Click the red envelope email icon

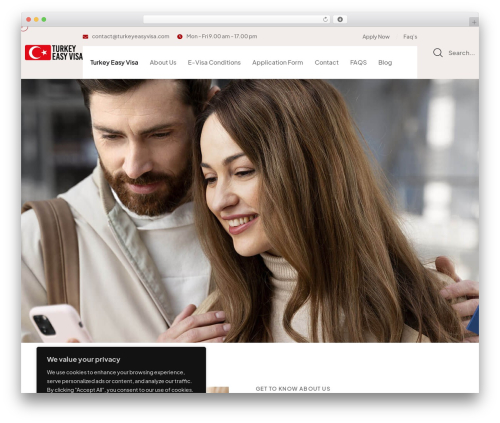coord(85,37)
